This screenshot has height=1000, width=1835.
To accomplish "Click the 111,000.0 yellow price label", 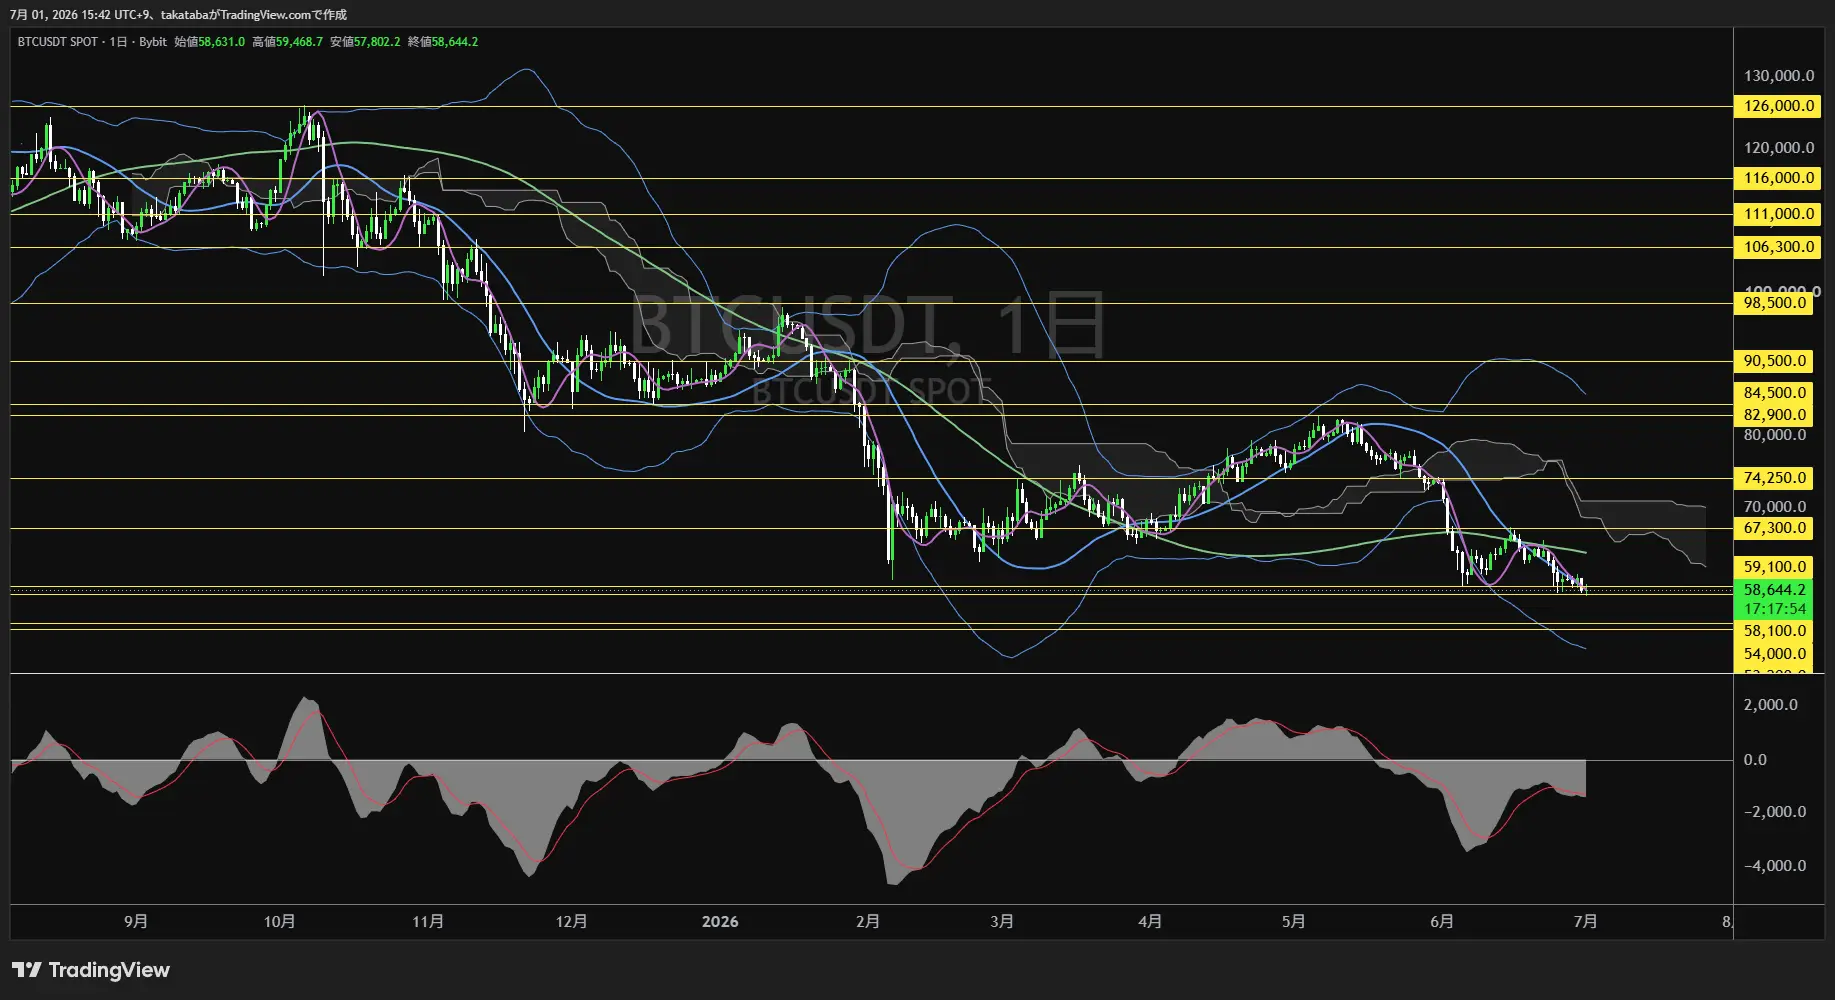I will 1778,214.
